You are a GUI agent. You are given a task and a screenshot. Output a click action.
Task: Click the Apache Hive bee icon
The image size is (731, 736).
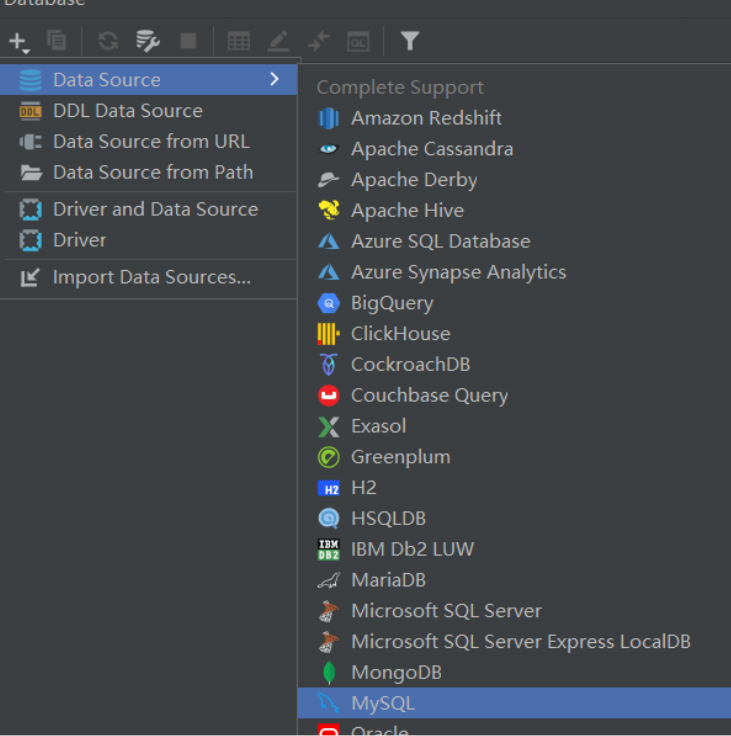[329, 210]
